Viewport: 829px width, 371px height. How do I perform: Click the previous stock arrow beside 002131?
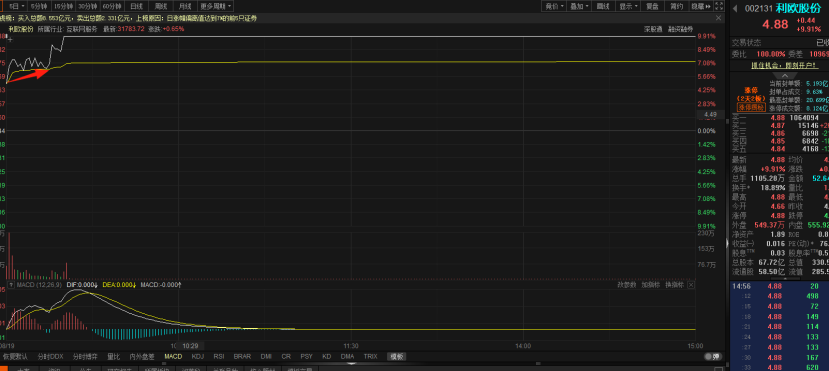734,8
